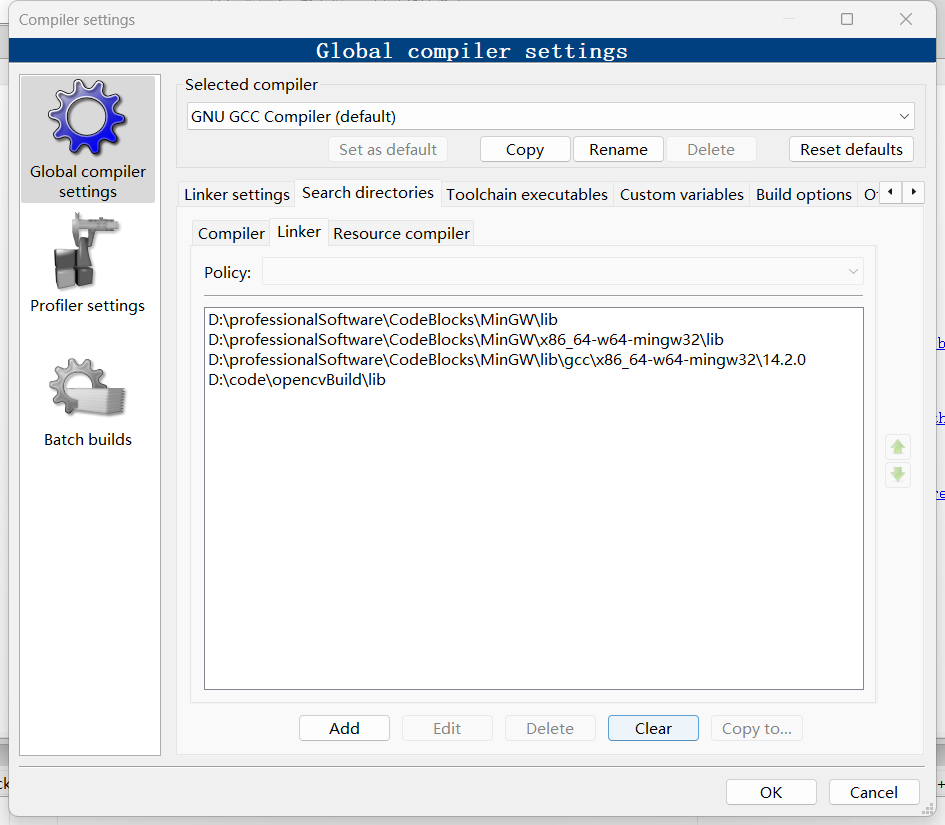This screenshot has height=825, width=945.
Task: Dismiss dialog with Cancel button
Action: pyautogui.click(x=874, y=792)
